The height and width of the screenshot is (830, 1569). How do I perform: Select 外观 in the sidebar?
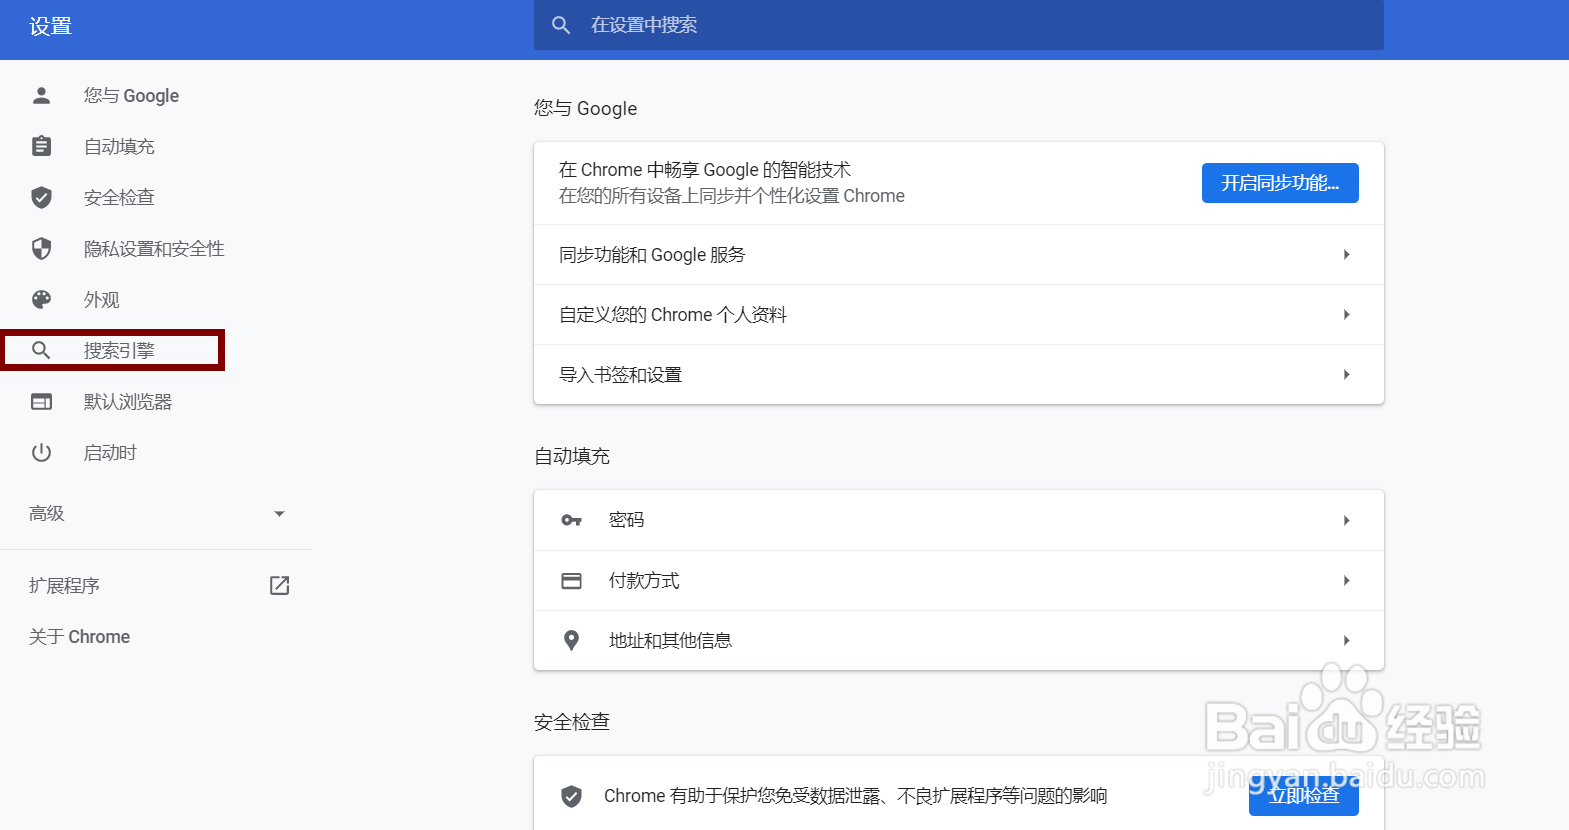click(x=101, y=299)
